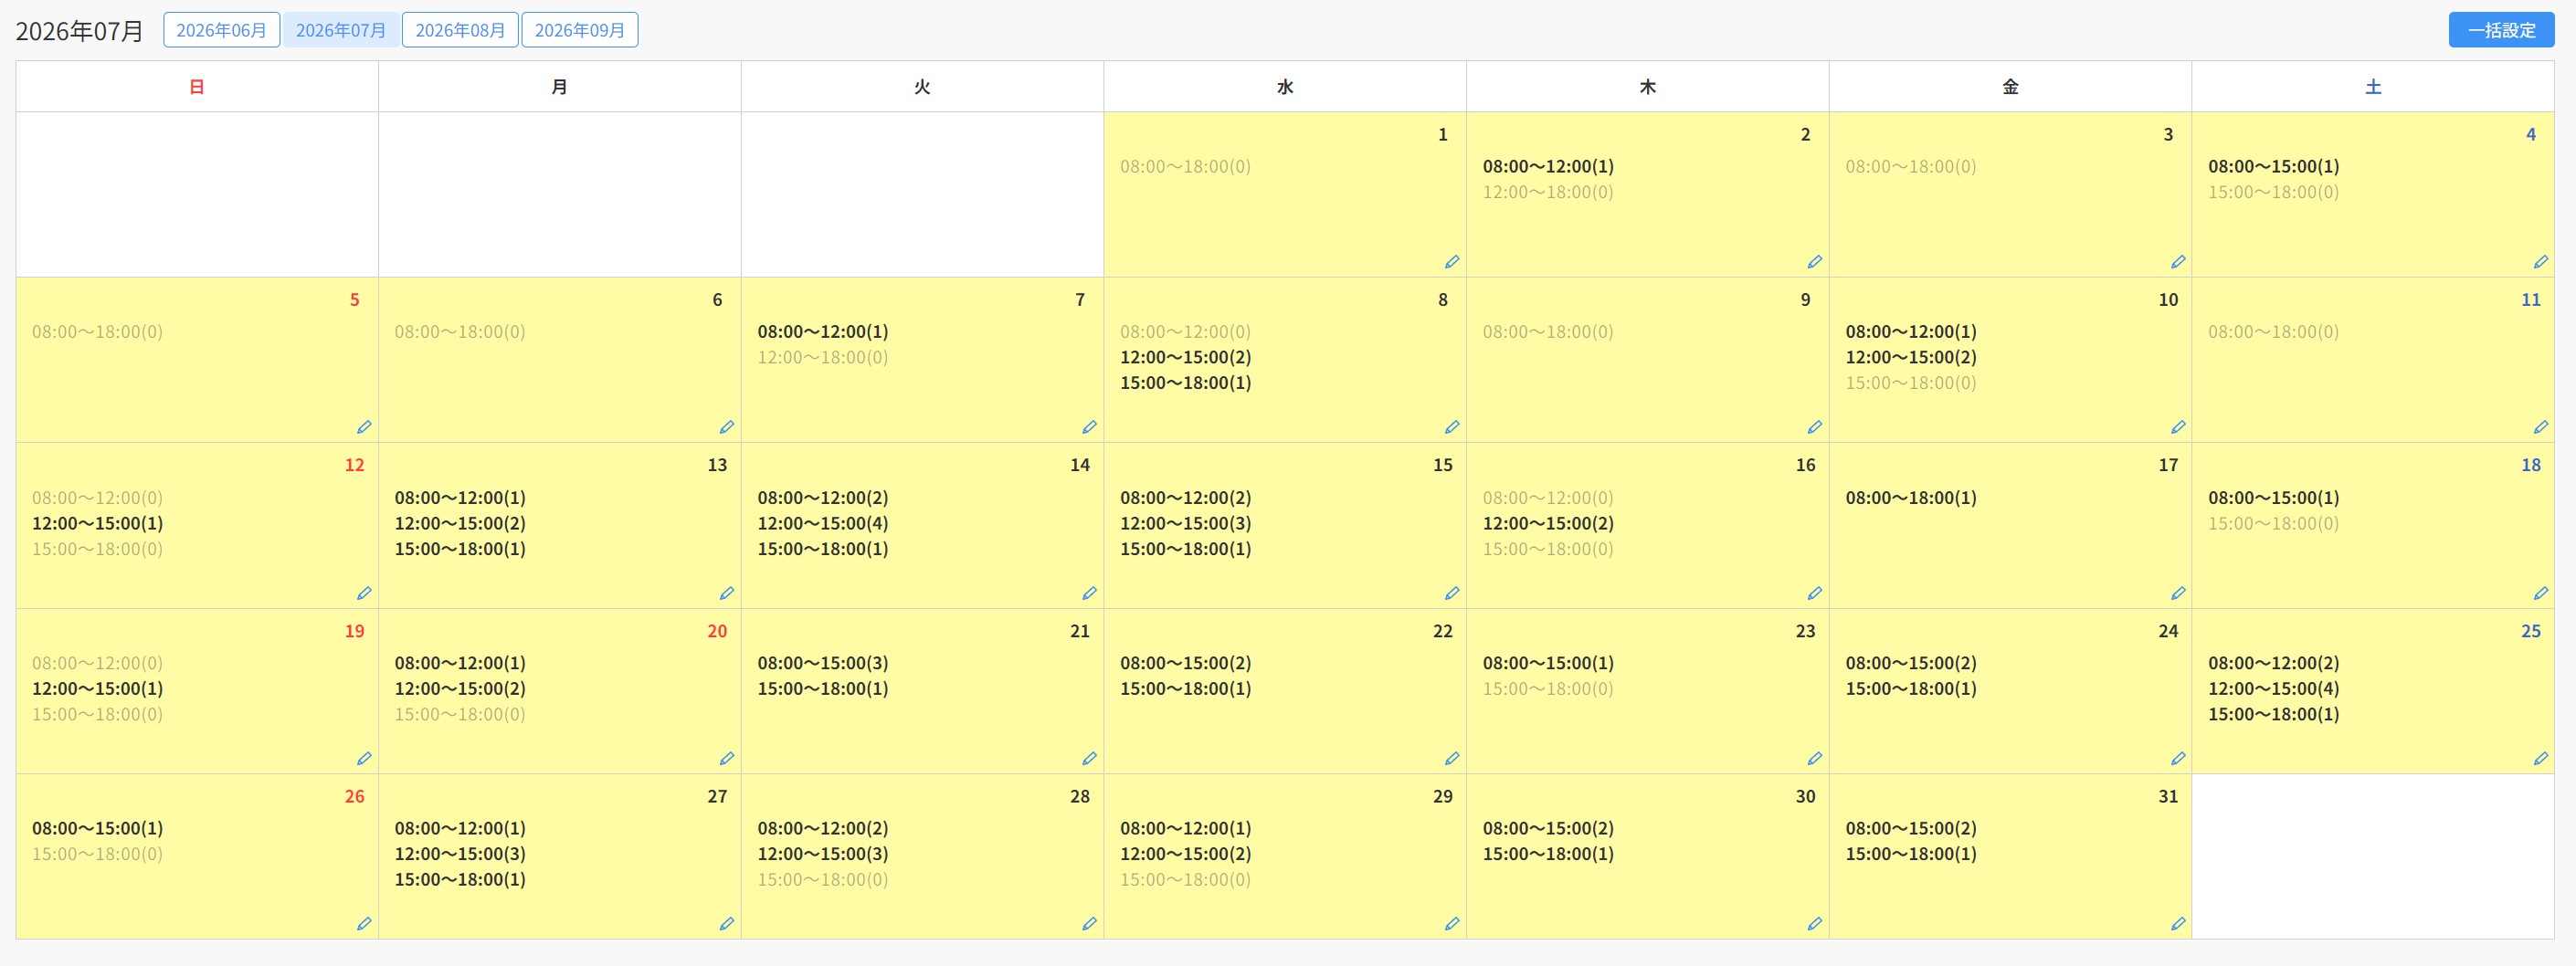The width and height of the screenshot is (2576, 966).
Task: Click the 2026年07月 page heading
Action: click(80, 31)
